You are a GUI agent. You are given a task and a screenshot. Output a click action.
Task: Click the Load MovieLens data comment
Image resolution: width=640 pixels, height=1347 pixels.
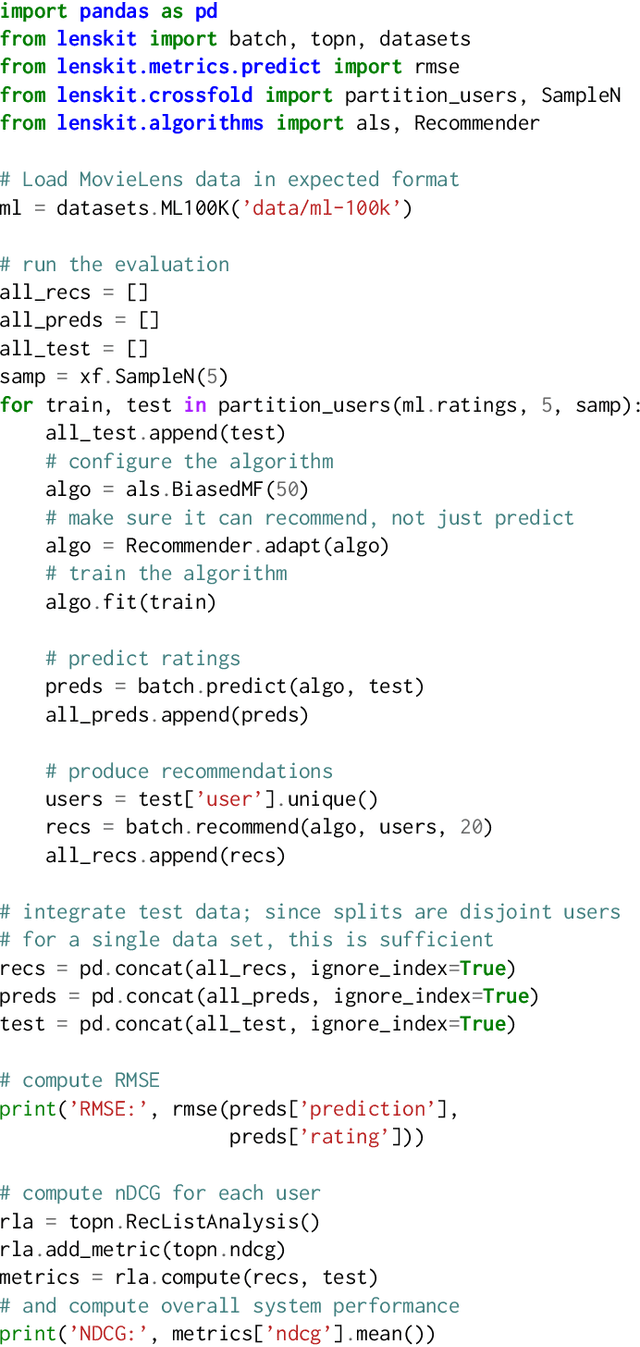coord(230,180)
